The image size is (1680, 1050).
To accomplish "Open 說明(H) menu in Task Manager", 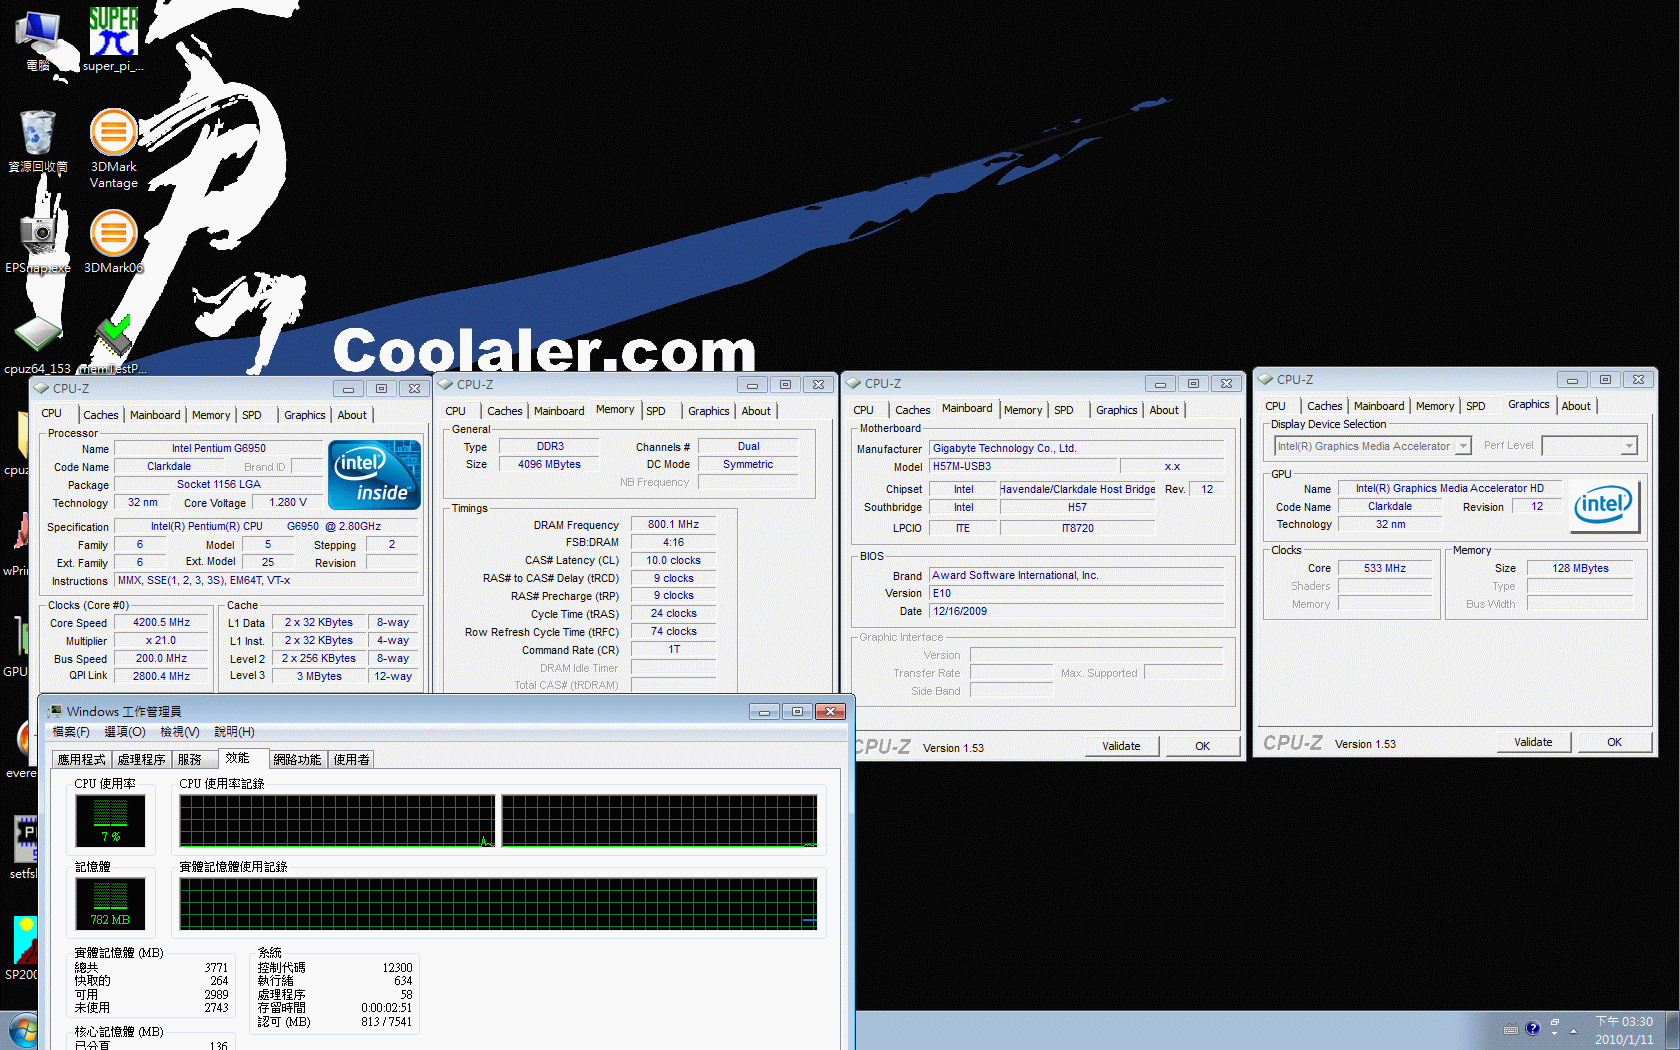I will [x=234, y=732].
